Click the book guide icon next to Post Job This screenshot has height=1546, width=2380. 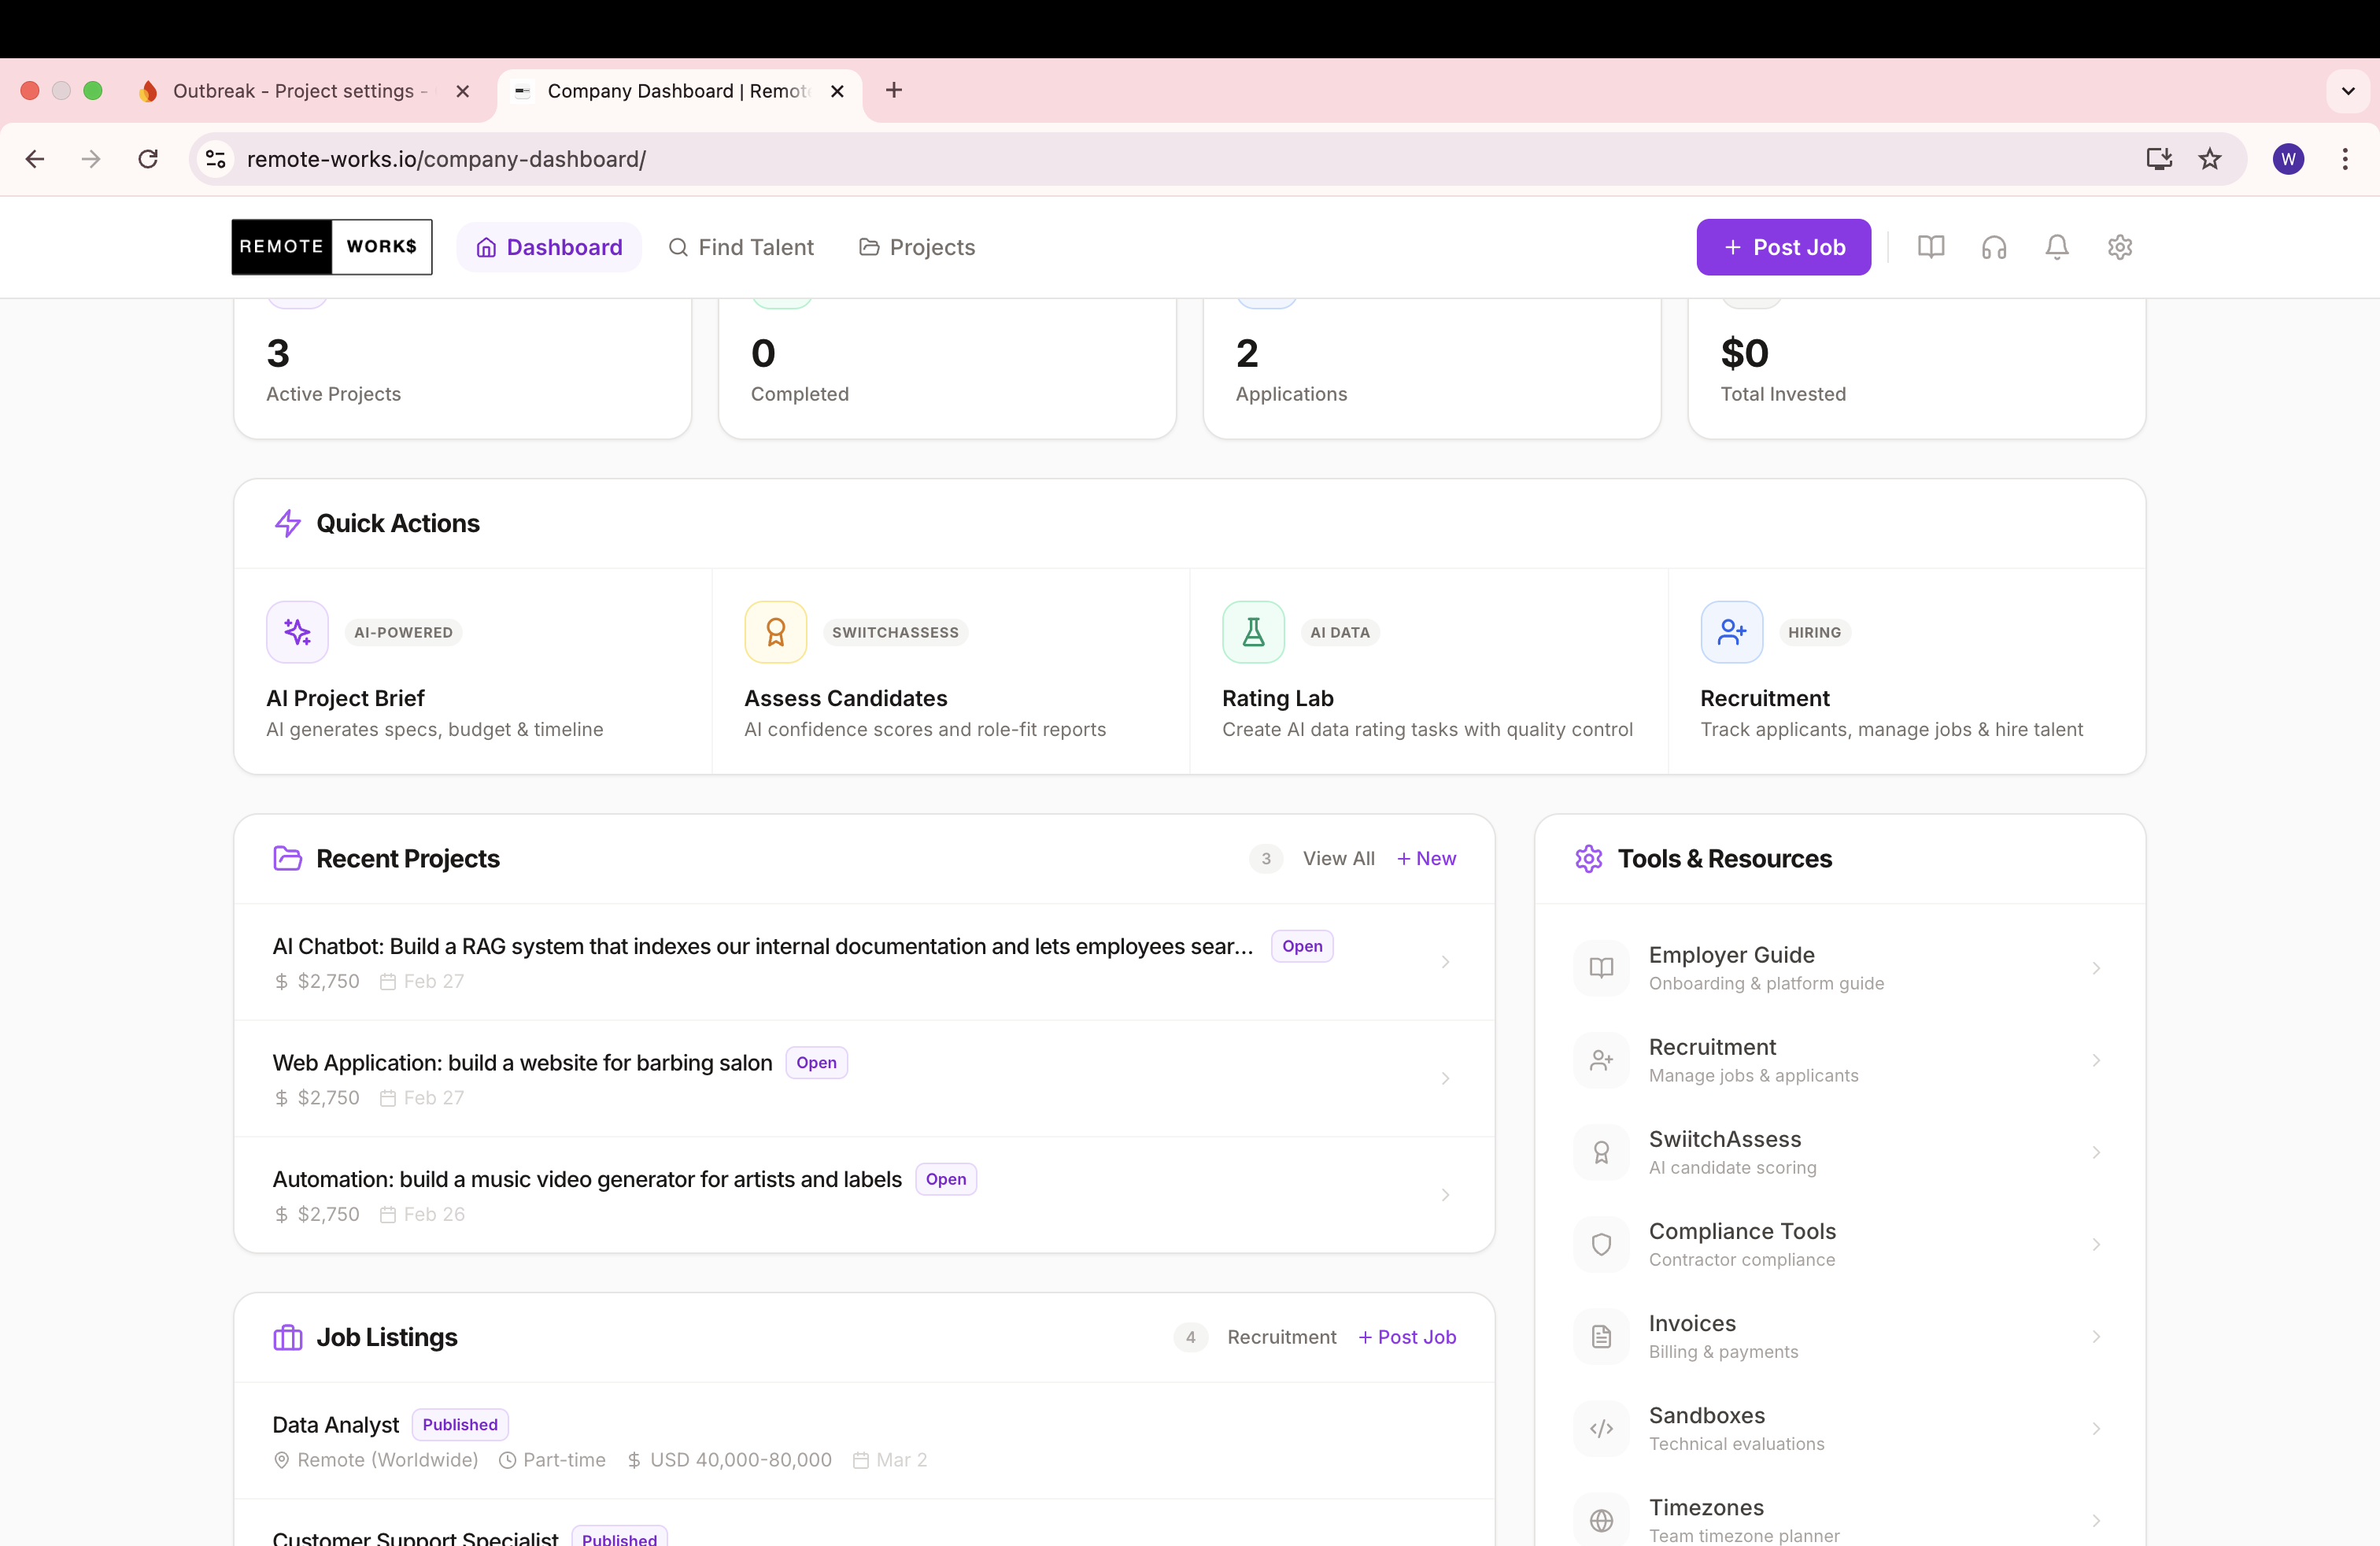pos(1931,247)
